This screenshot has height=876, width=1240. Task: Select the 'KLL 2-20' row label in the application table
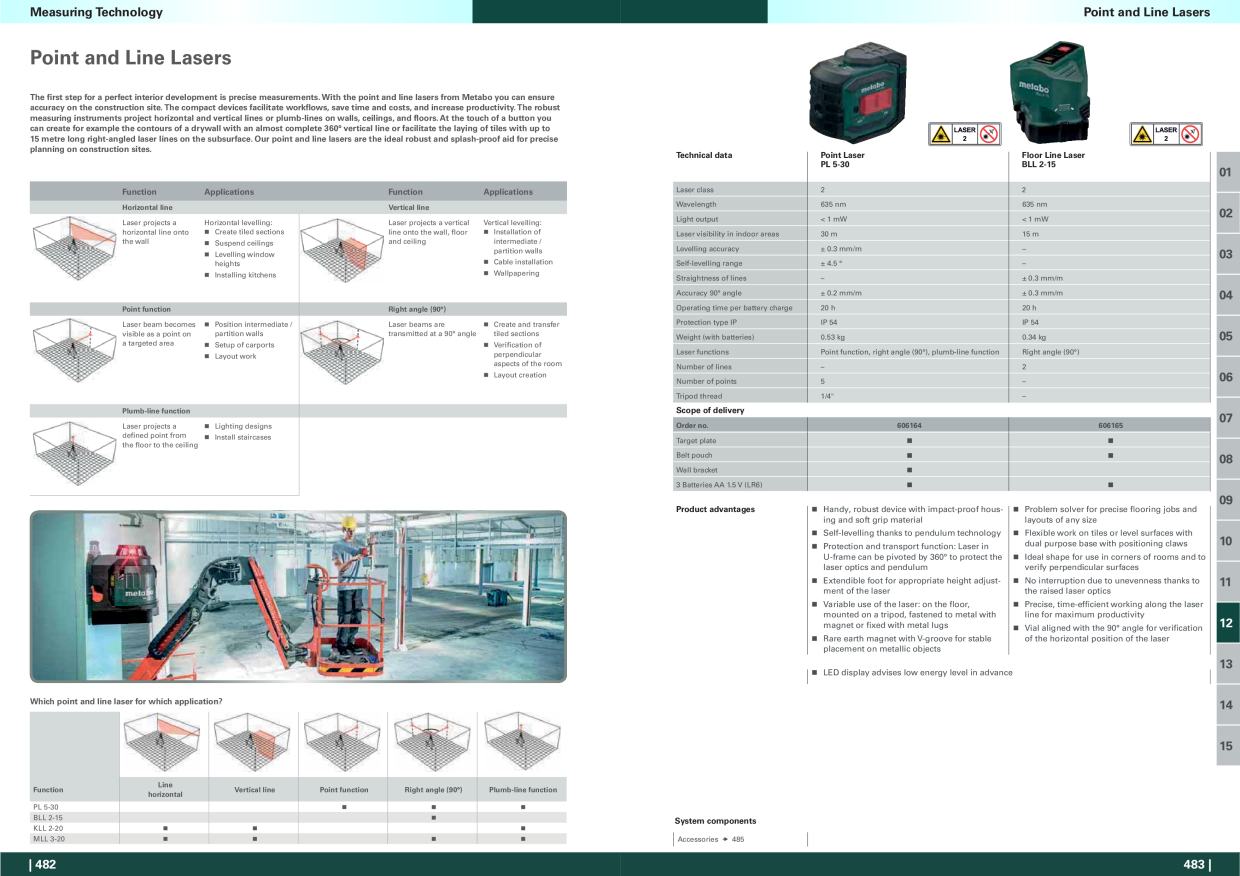click(x=48, y=828)
